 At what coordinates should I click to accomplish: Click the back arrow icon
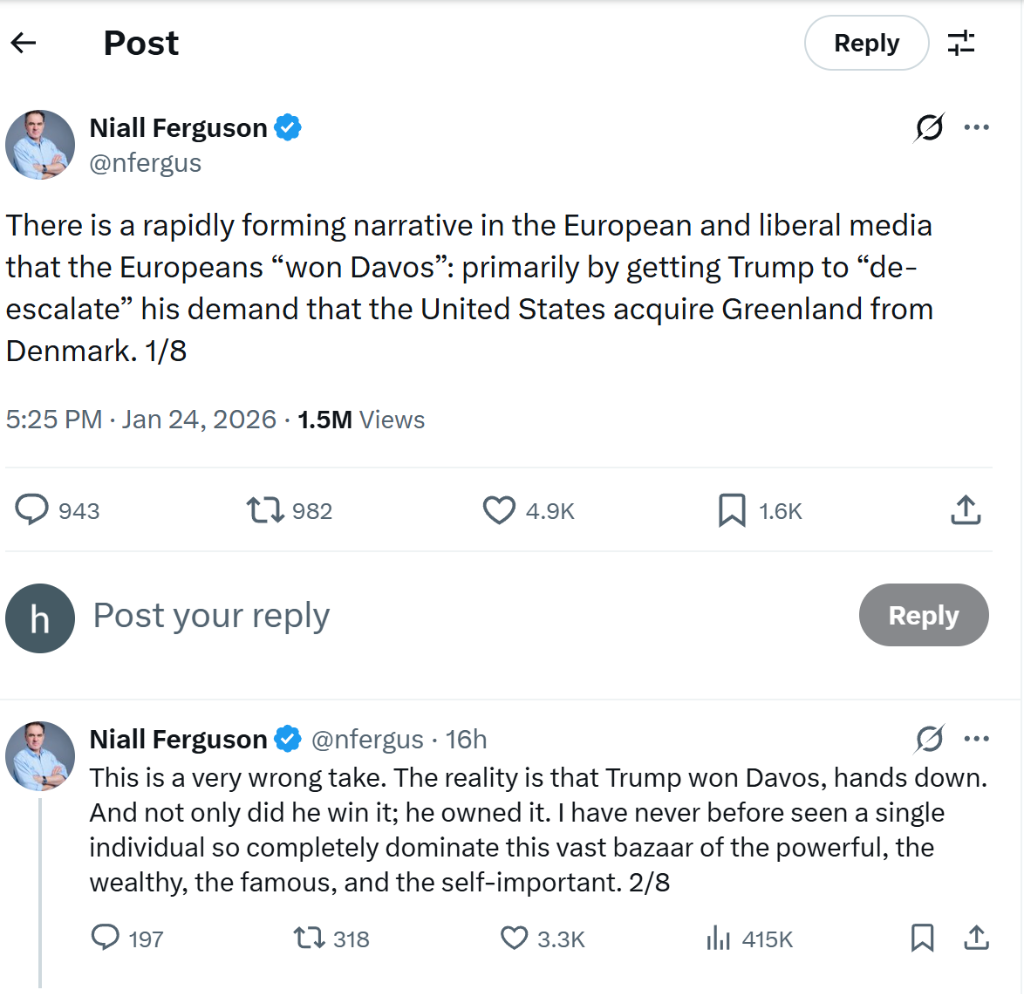click(24, 43)
